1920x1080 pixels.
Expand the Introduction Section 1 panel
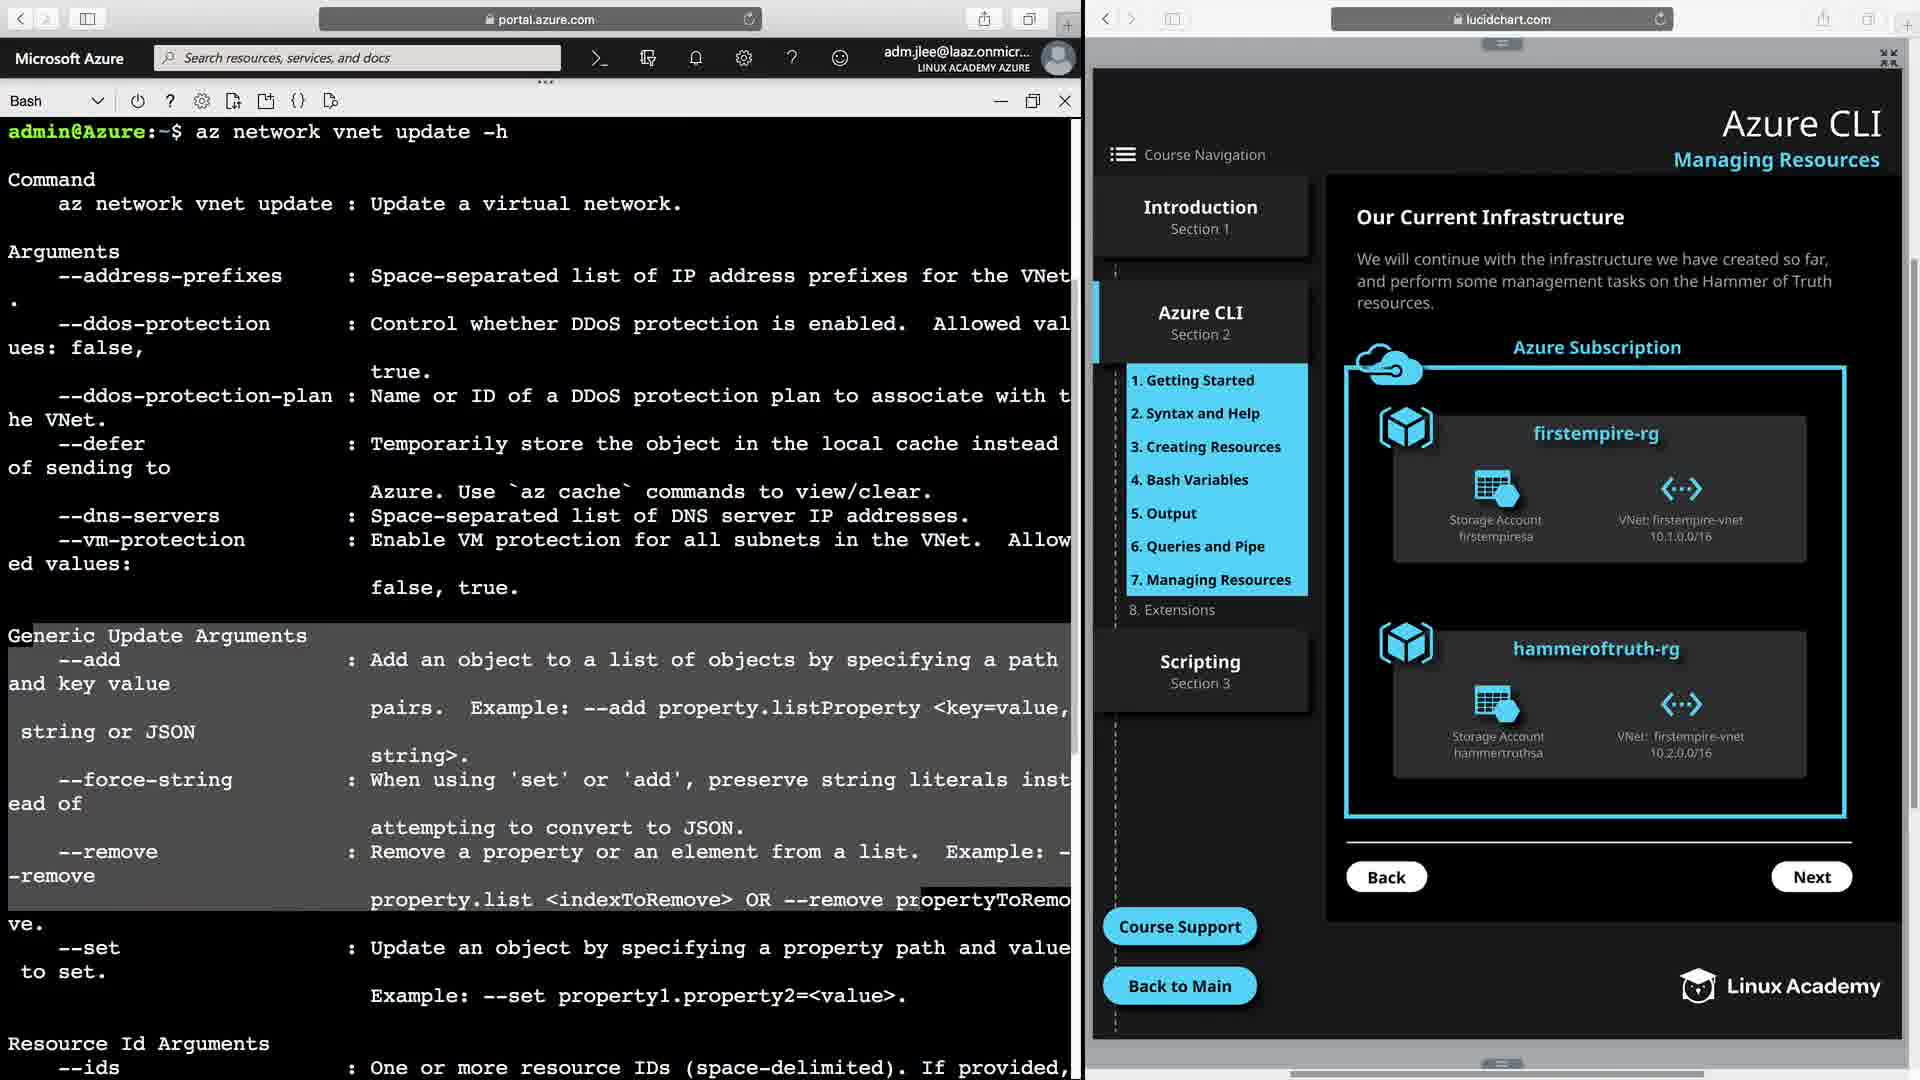coord(1200,217)
